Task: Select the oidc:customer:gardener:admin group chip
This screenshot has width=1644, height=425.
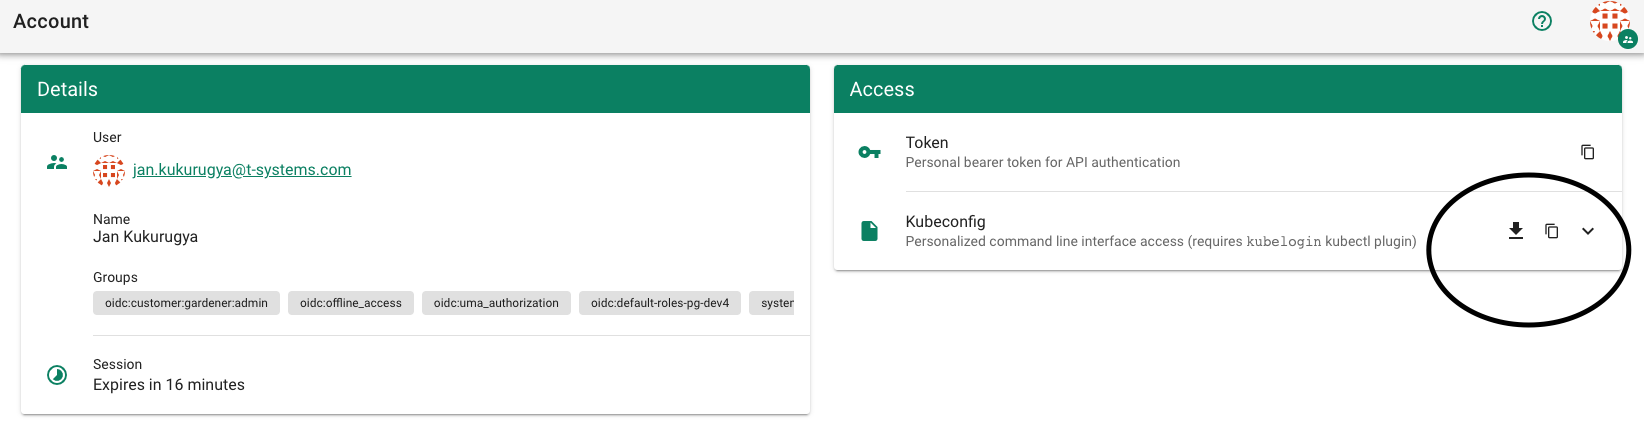Action: click(x=186, y=303)
